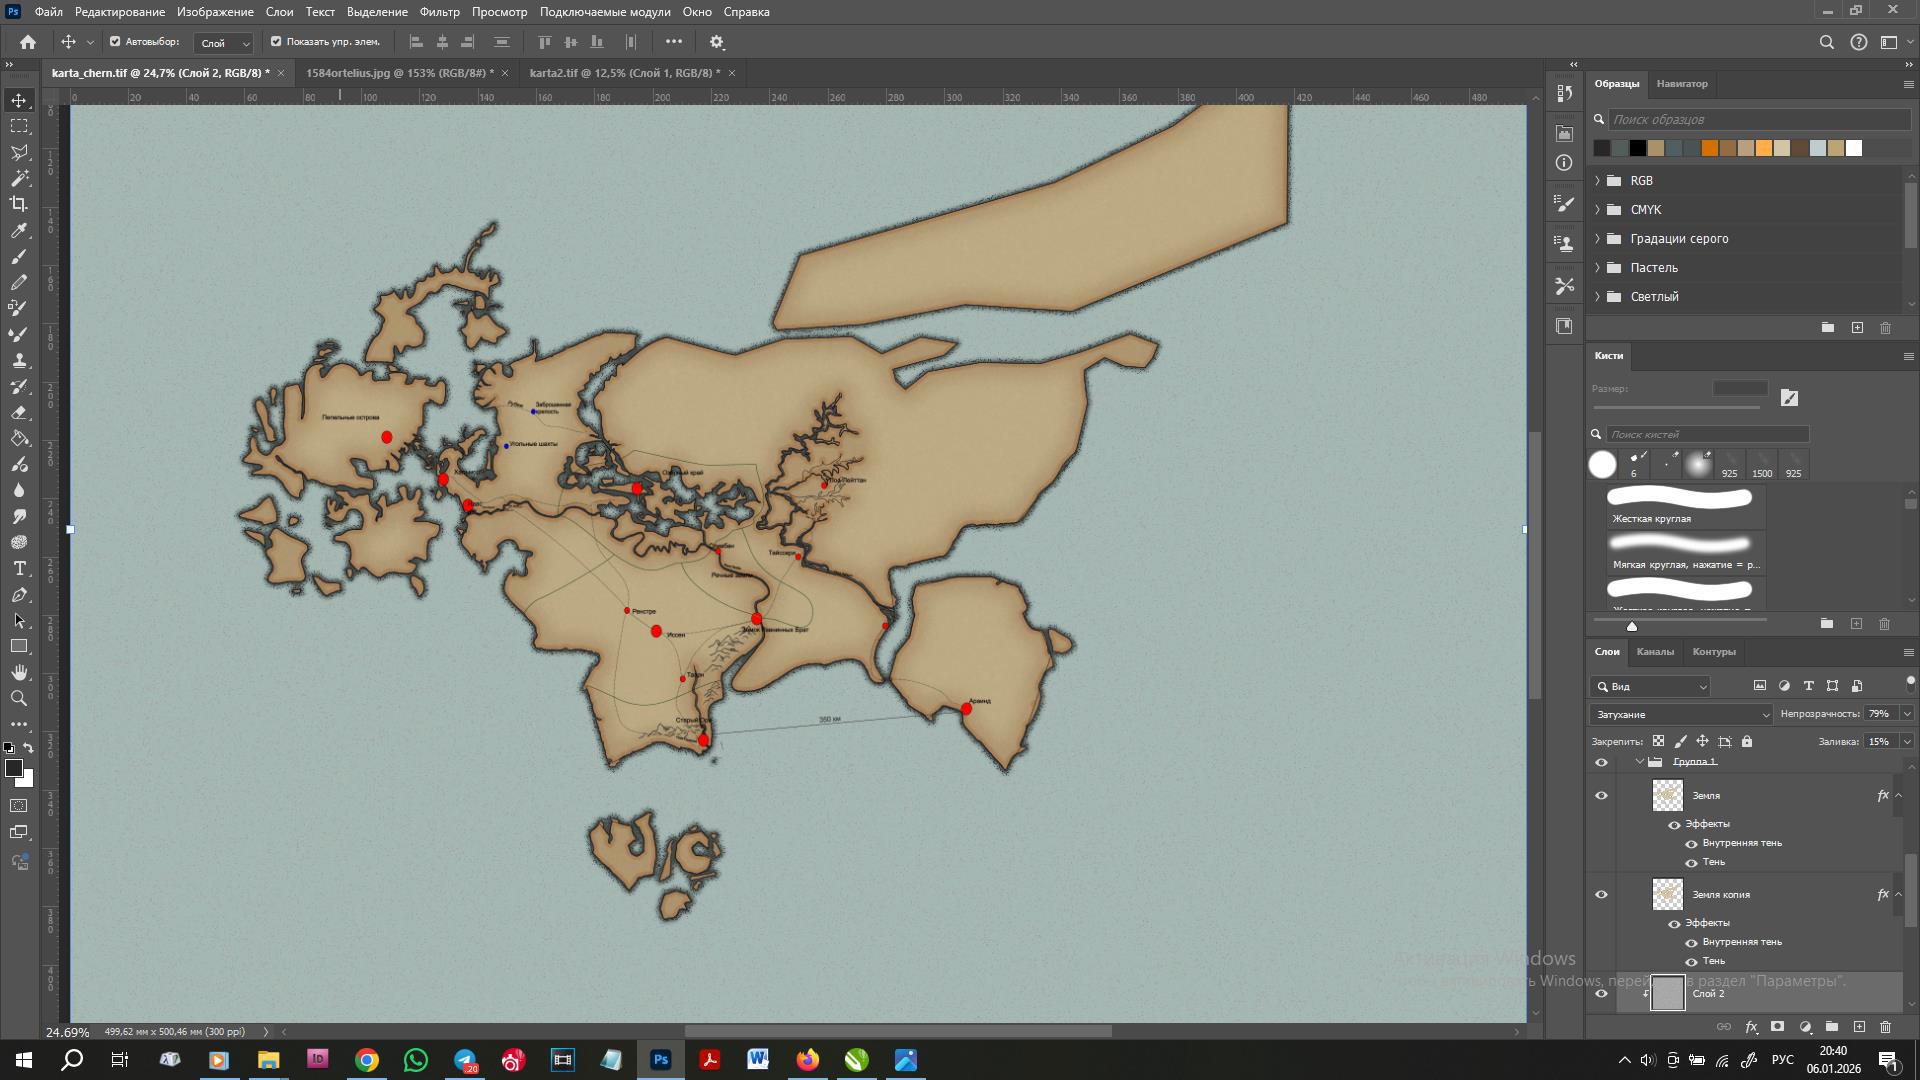Open the Фильтр menu
The image size is (1920, 1080).
439,12
